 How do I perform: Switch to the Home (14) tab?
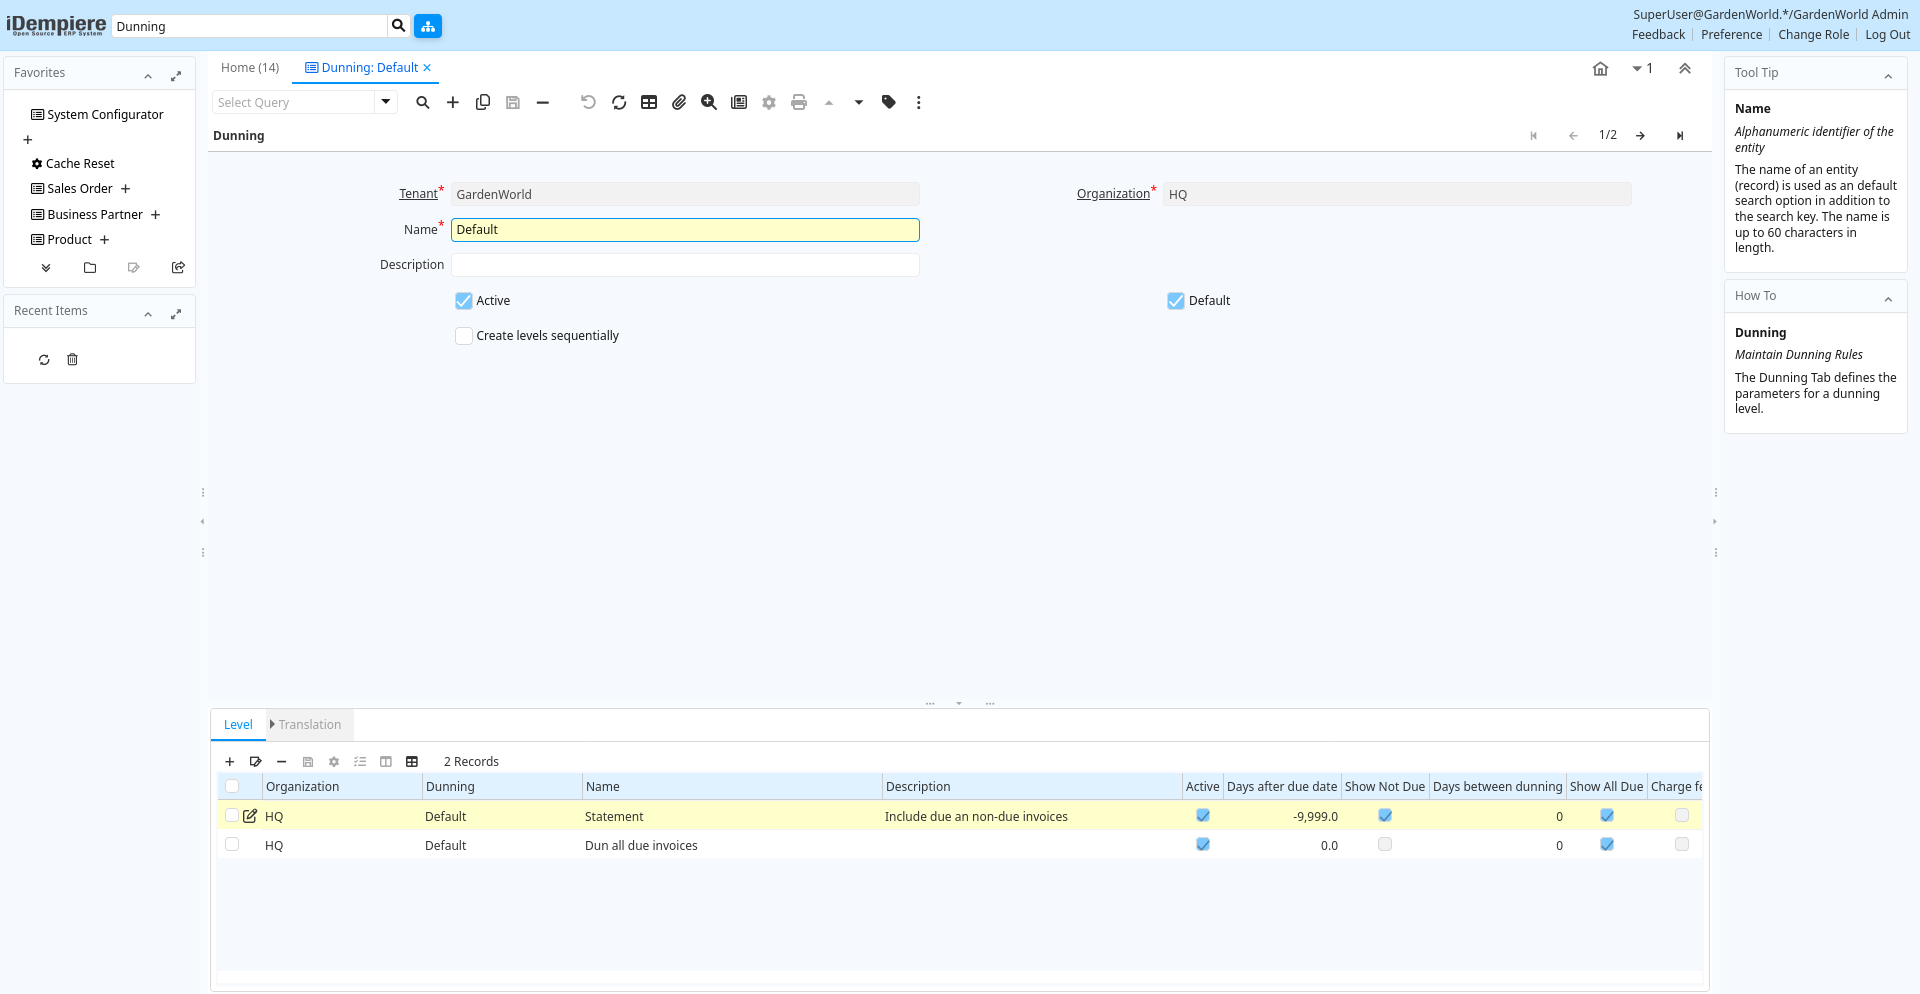tap(250, 68)
